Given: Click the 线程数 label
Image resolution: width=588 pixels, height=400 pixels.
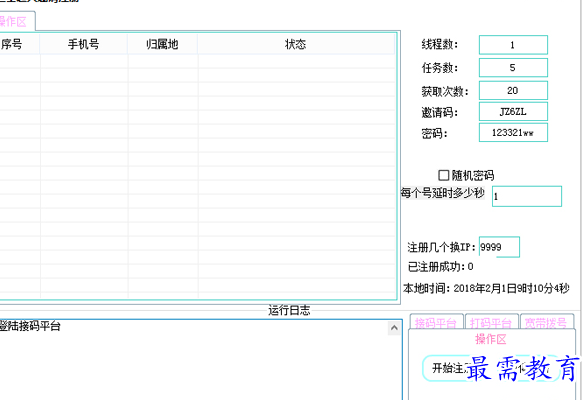Looking at the screenshot, I should point(440,45).
